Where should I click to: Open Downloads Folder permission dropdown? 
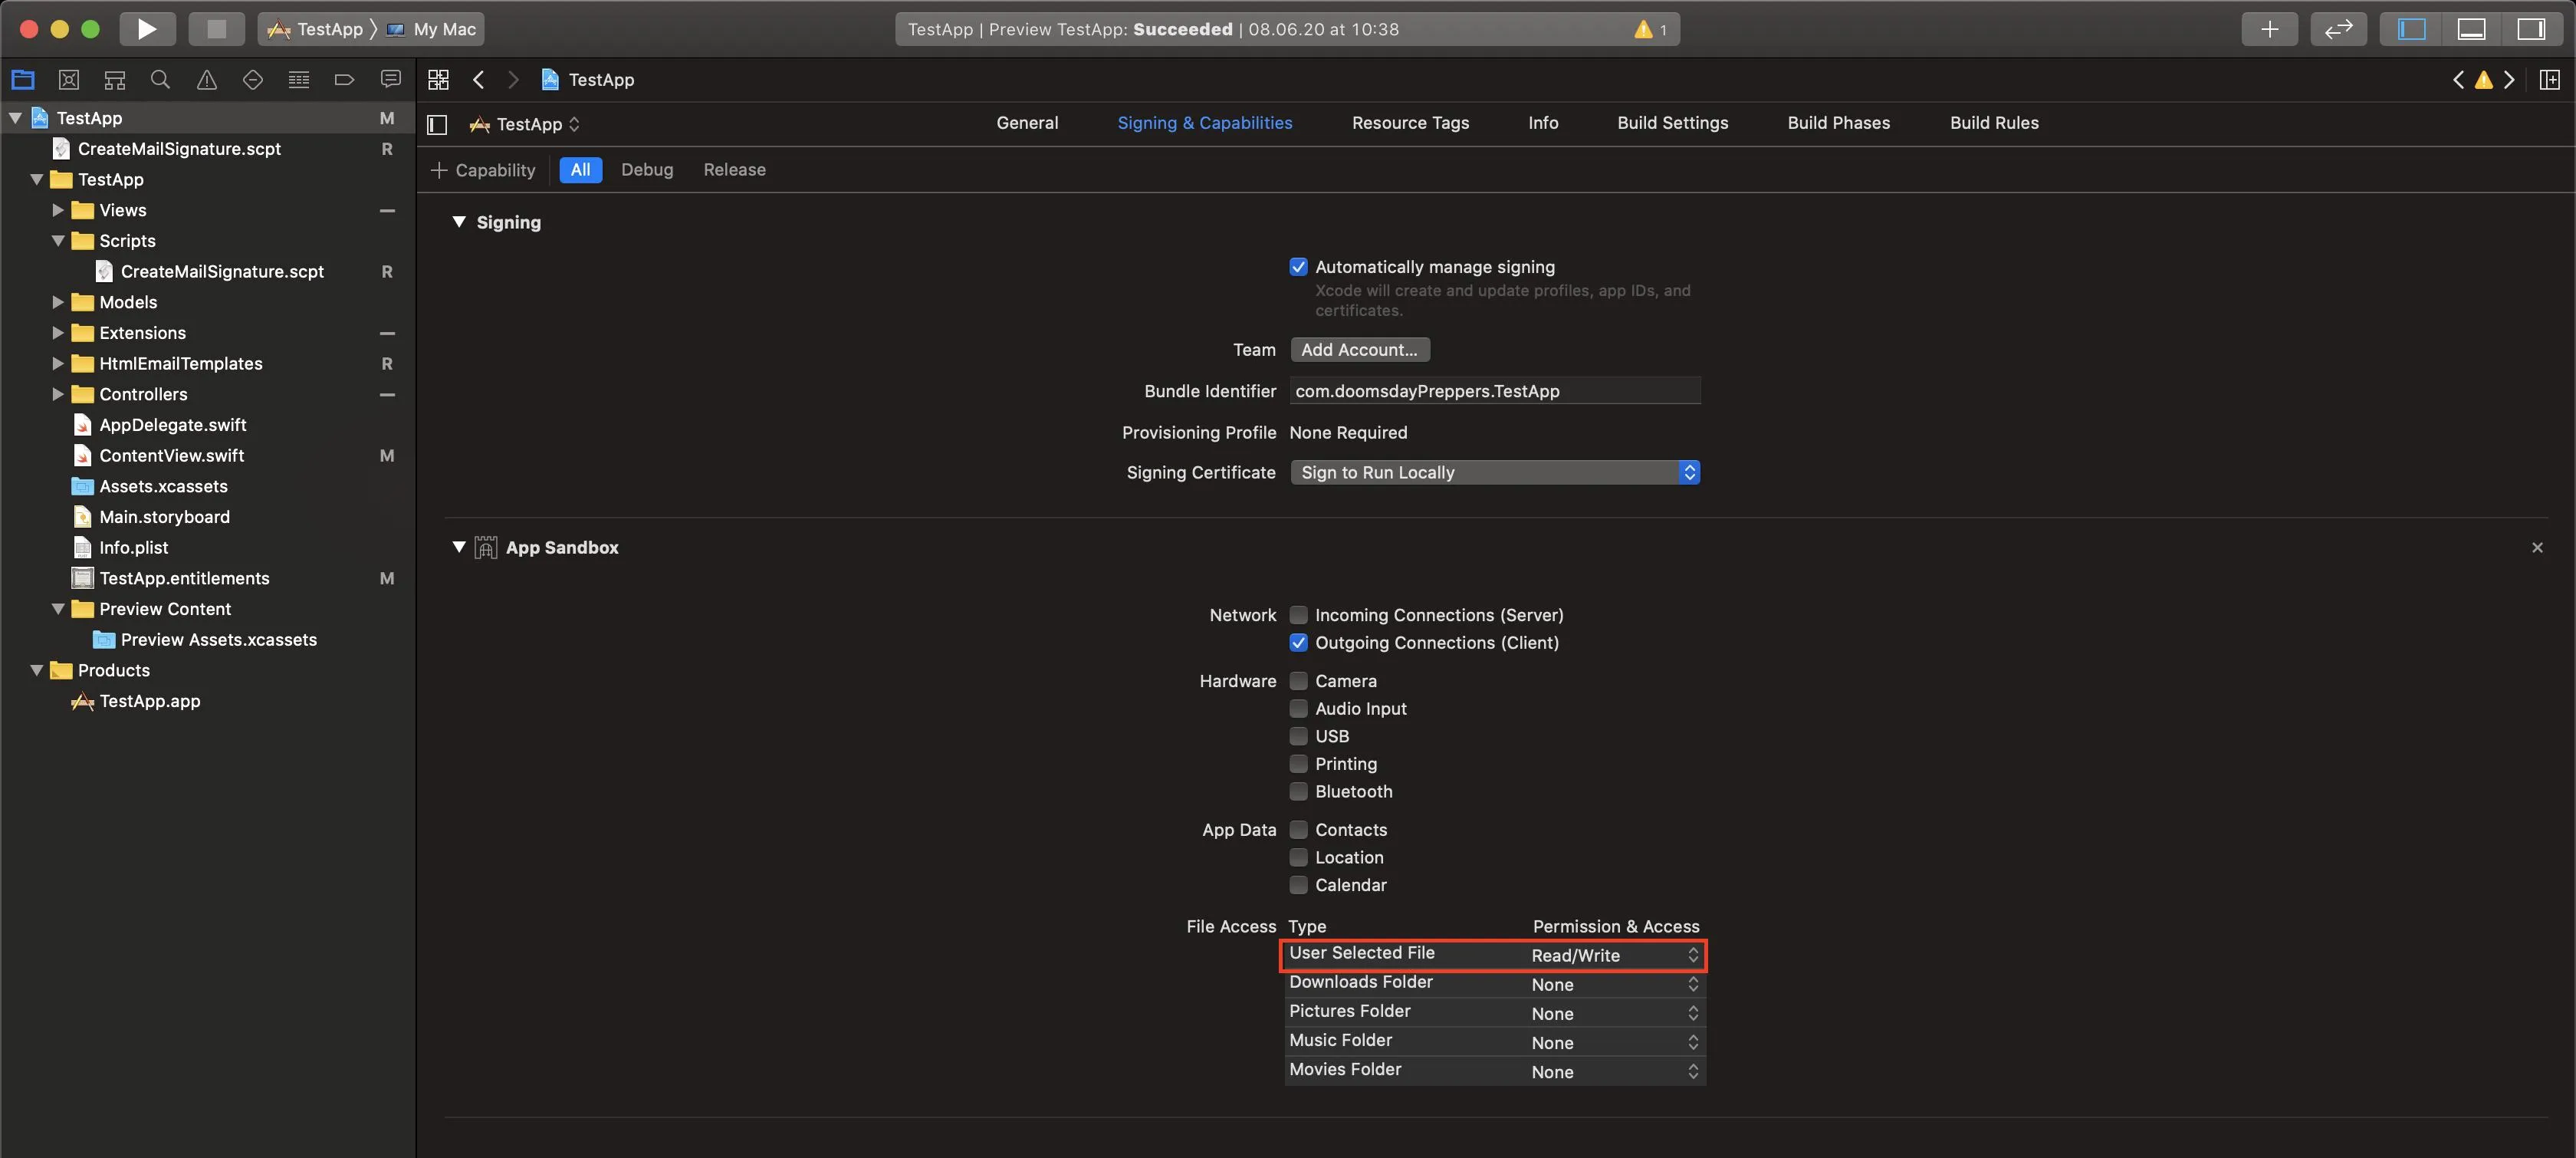1613,985
